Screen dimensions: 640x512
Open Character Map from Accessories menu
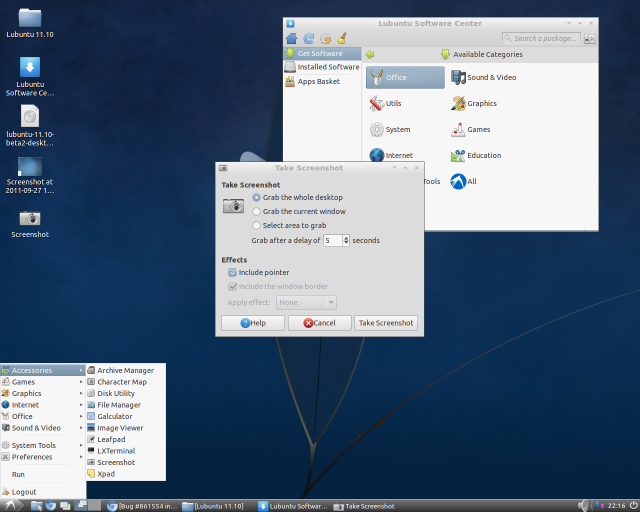(x=126, y=382)
